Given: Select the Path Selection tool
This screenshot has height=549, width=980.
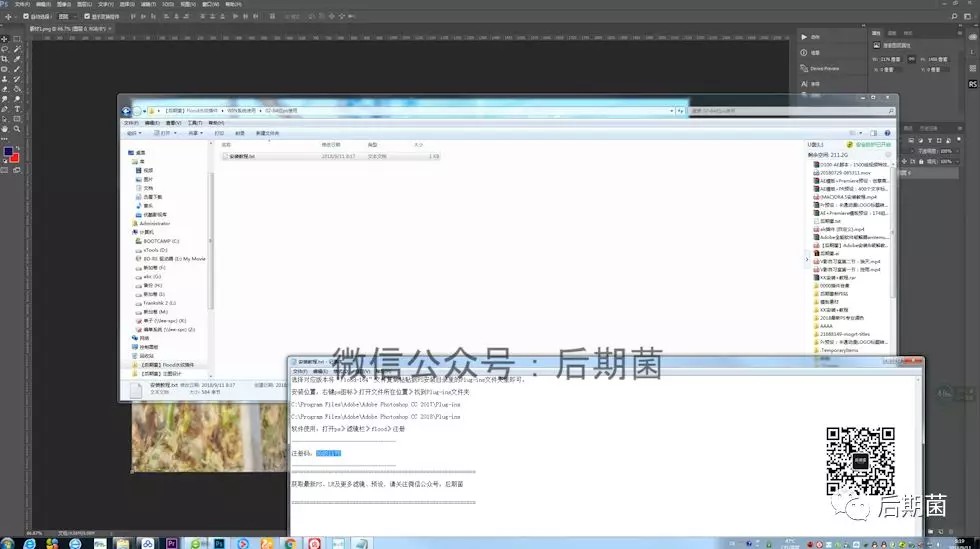Looking at the screenshot, I should 4,119.
